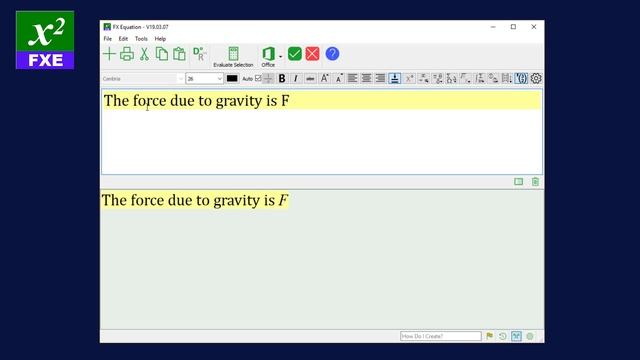
Task: Print the equation with the printer icon
Action: pos(127,54)
